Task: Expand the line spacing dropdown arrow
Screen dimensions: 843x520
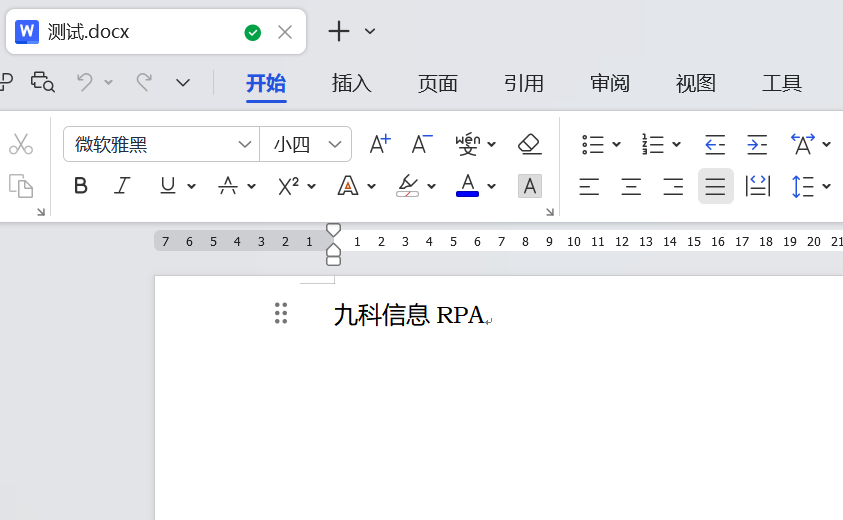Action: pos(827,186)
